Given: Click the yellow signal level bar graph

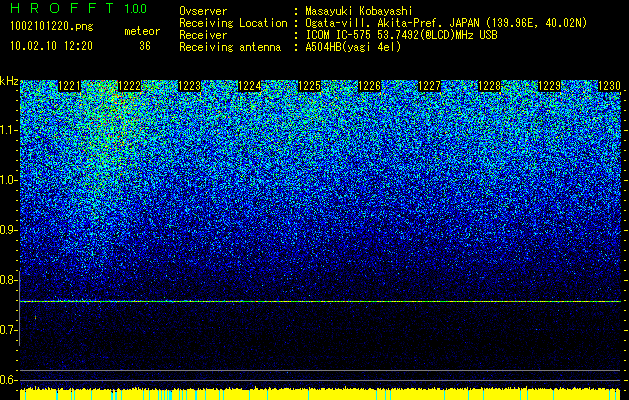Looking at the screenshot, I should pyautogui.click(x=321, y=394).
